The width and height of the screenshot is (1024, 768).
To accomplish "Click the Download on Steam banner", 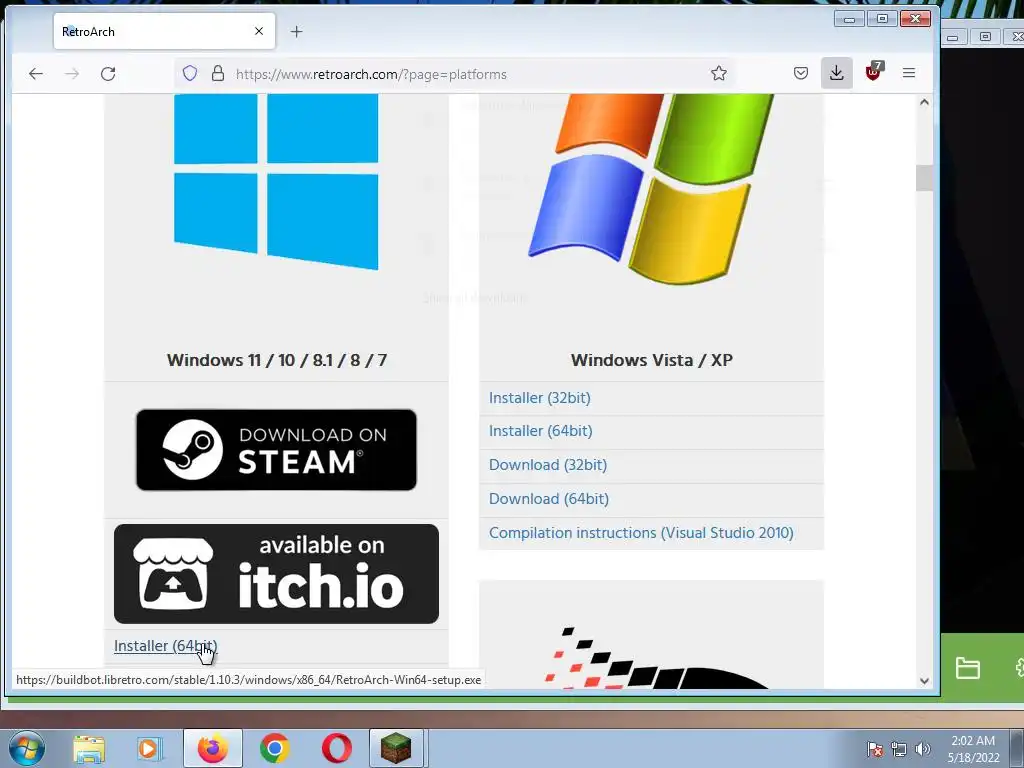I will pyautogui.click(x=276, y=450).
